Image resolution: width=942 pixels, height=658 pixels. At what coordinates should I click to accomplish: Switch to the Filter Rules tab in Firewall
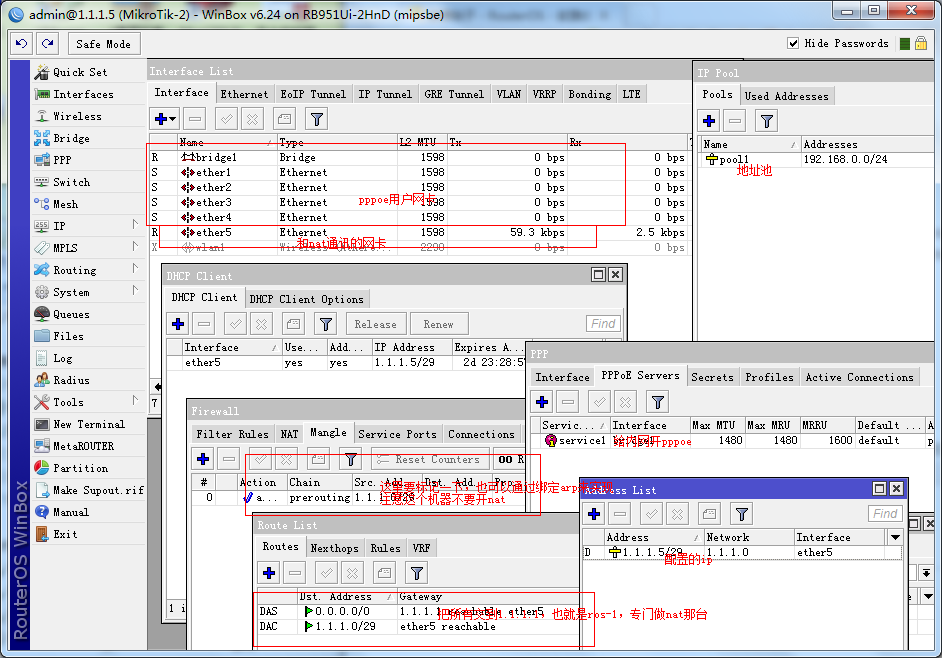click(x=232, y=434)
